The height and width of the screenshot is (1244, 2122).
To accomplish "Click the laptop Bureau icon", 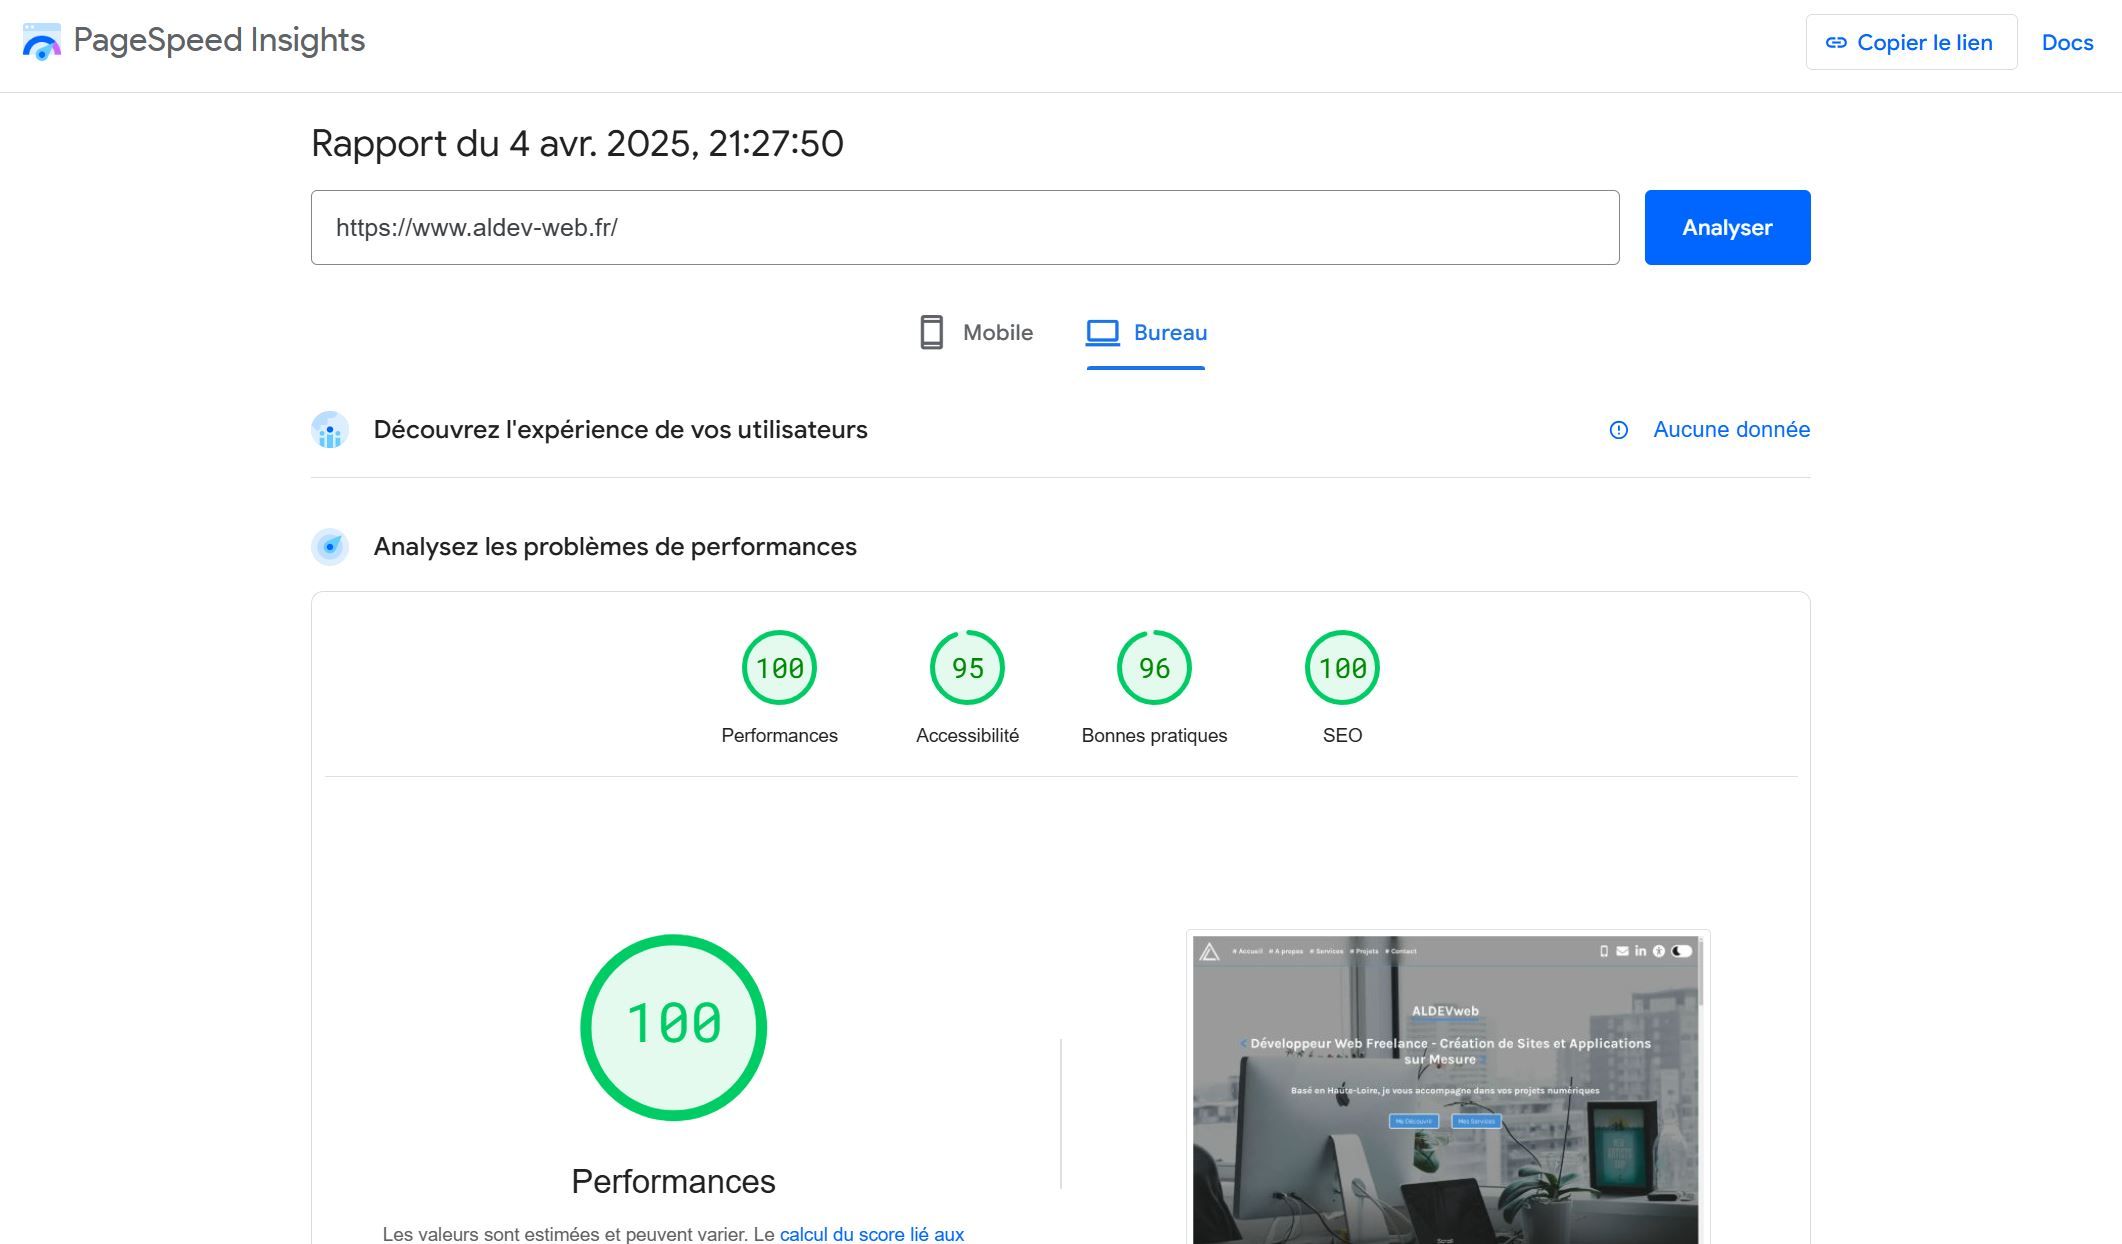I will (x=1102, y=332).
